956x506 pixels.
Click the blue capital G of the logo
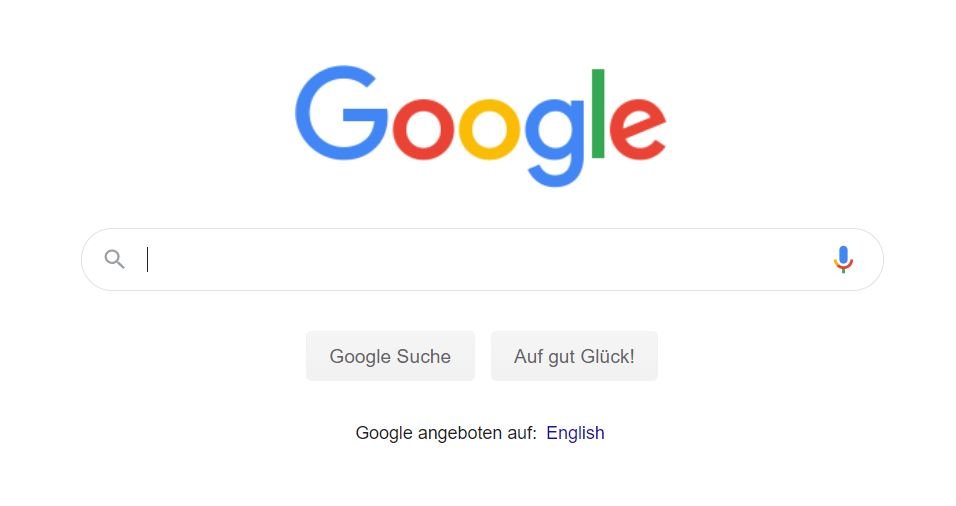[341, 113]
